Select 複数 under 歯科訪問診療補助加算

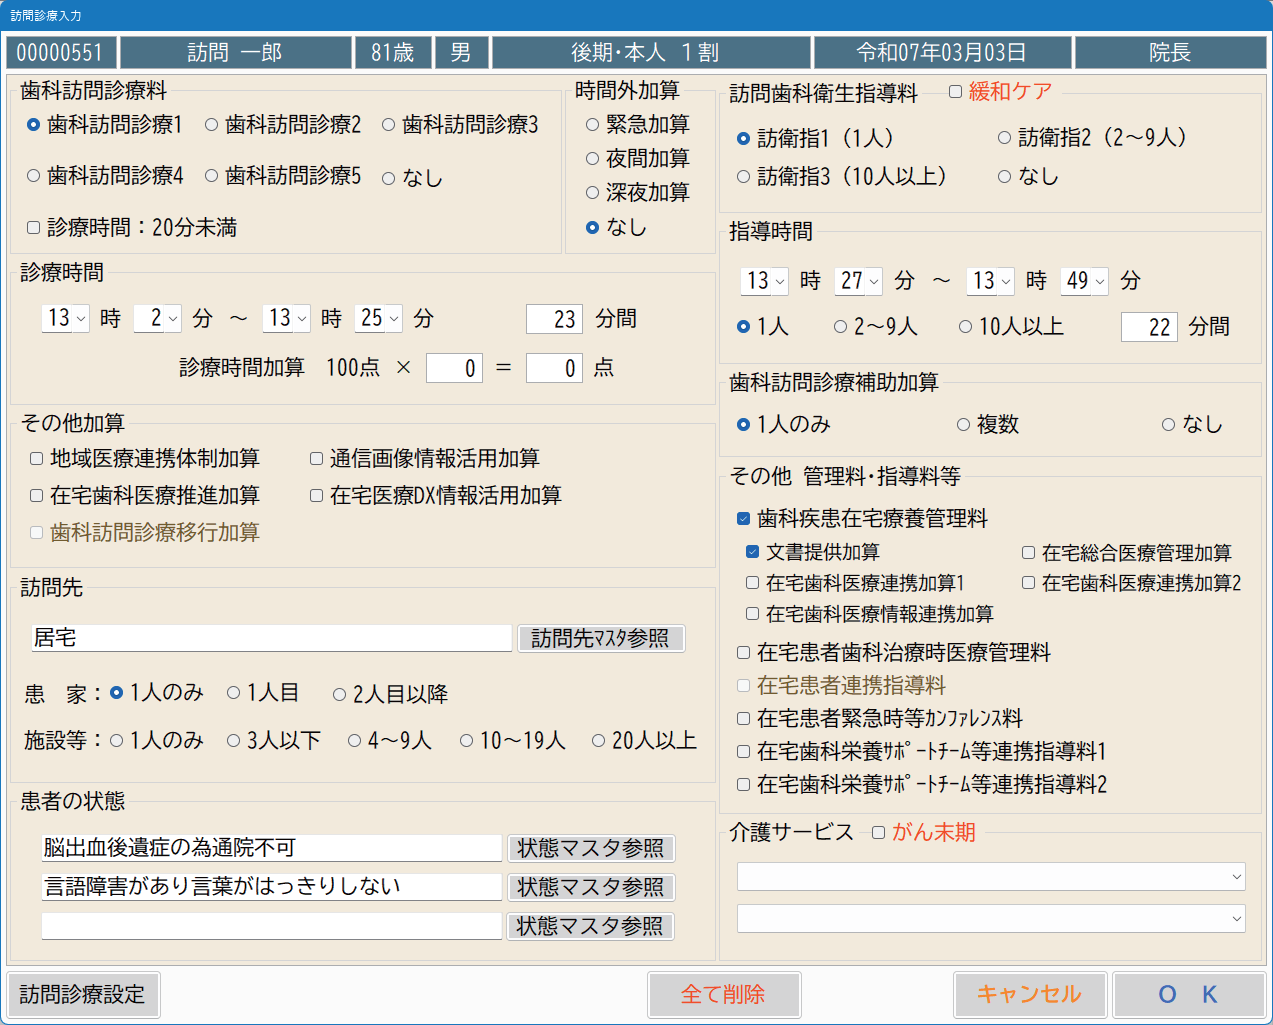tap(964, 425)
